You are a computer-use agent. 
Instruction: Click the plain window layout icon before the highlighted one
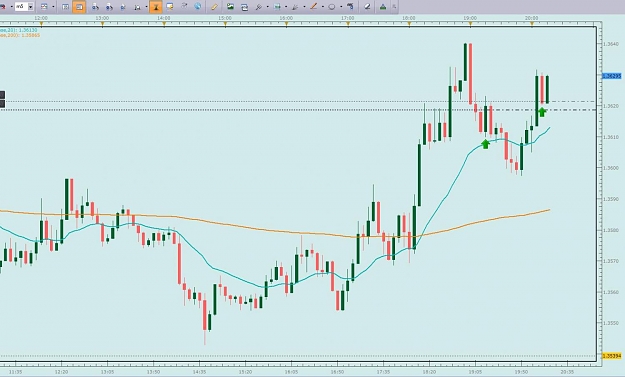click(x=66, y=6)
